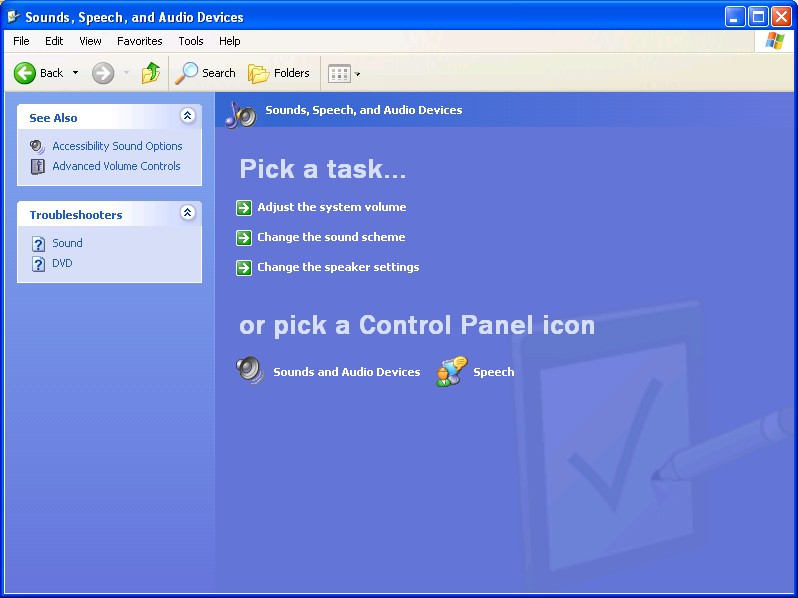798x598 pixels.
Task: Click the Search toolbar label
Action: [219, 73]
